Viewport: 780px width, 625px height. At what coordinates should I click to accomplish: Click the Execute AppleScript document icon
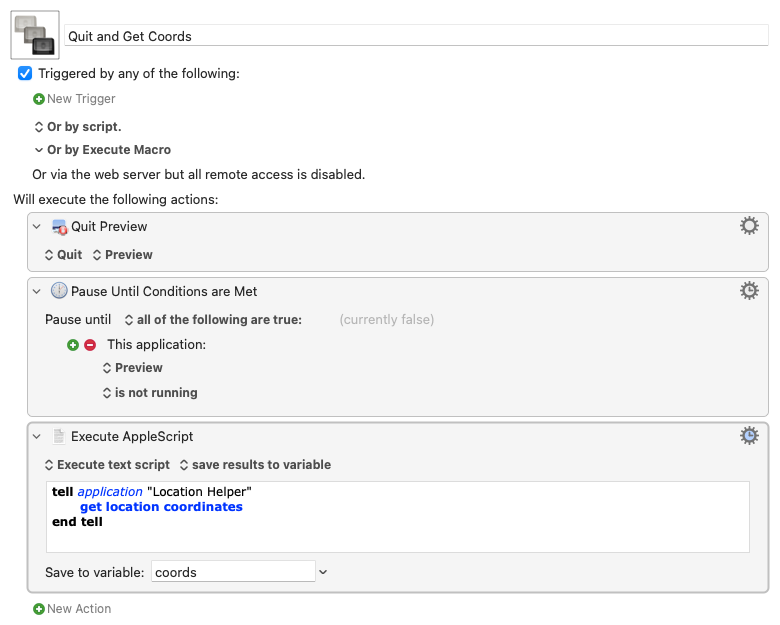[59, 436]
